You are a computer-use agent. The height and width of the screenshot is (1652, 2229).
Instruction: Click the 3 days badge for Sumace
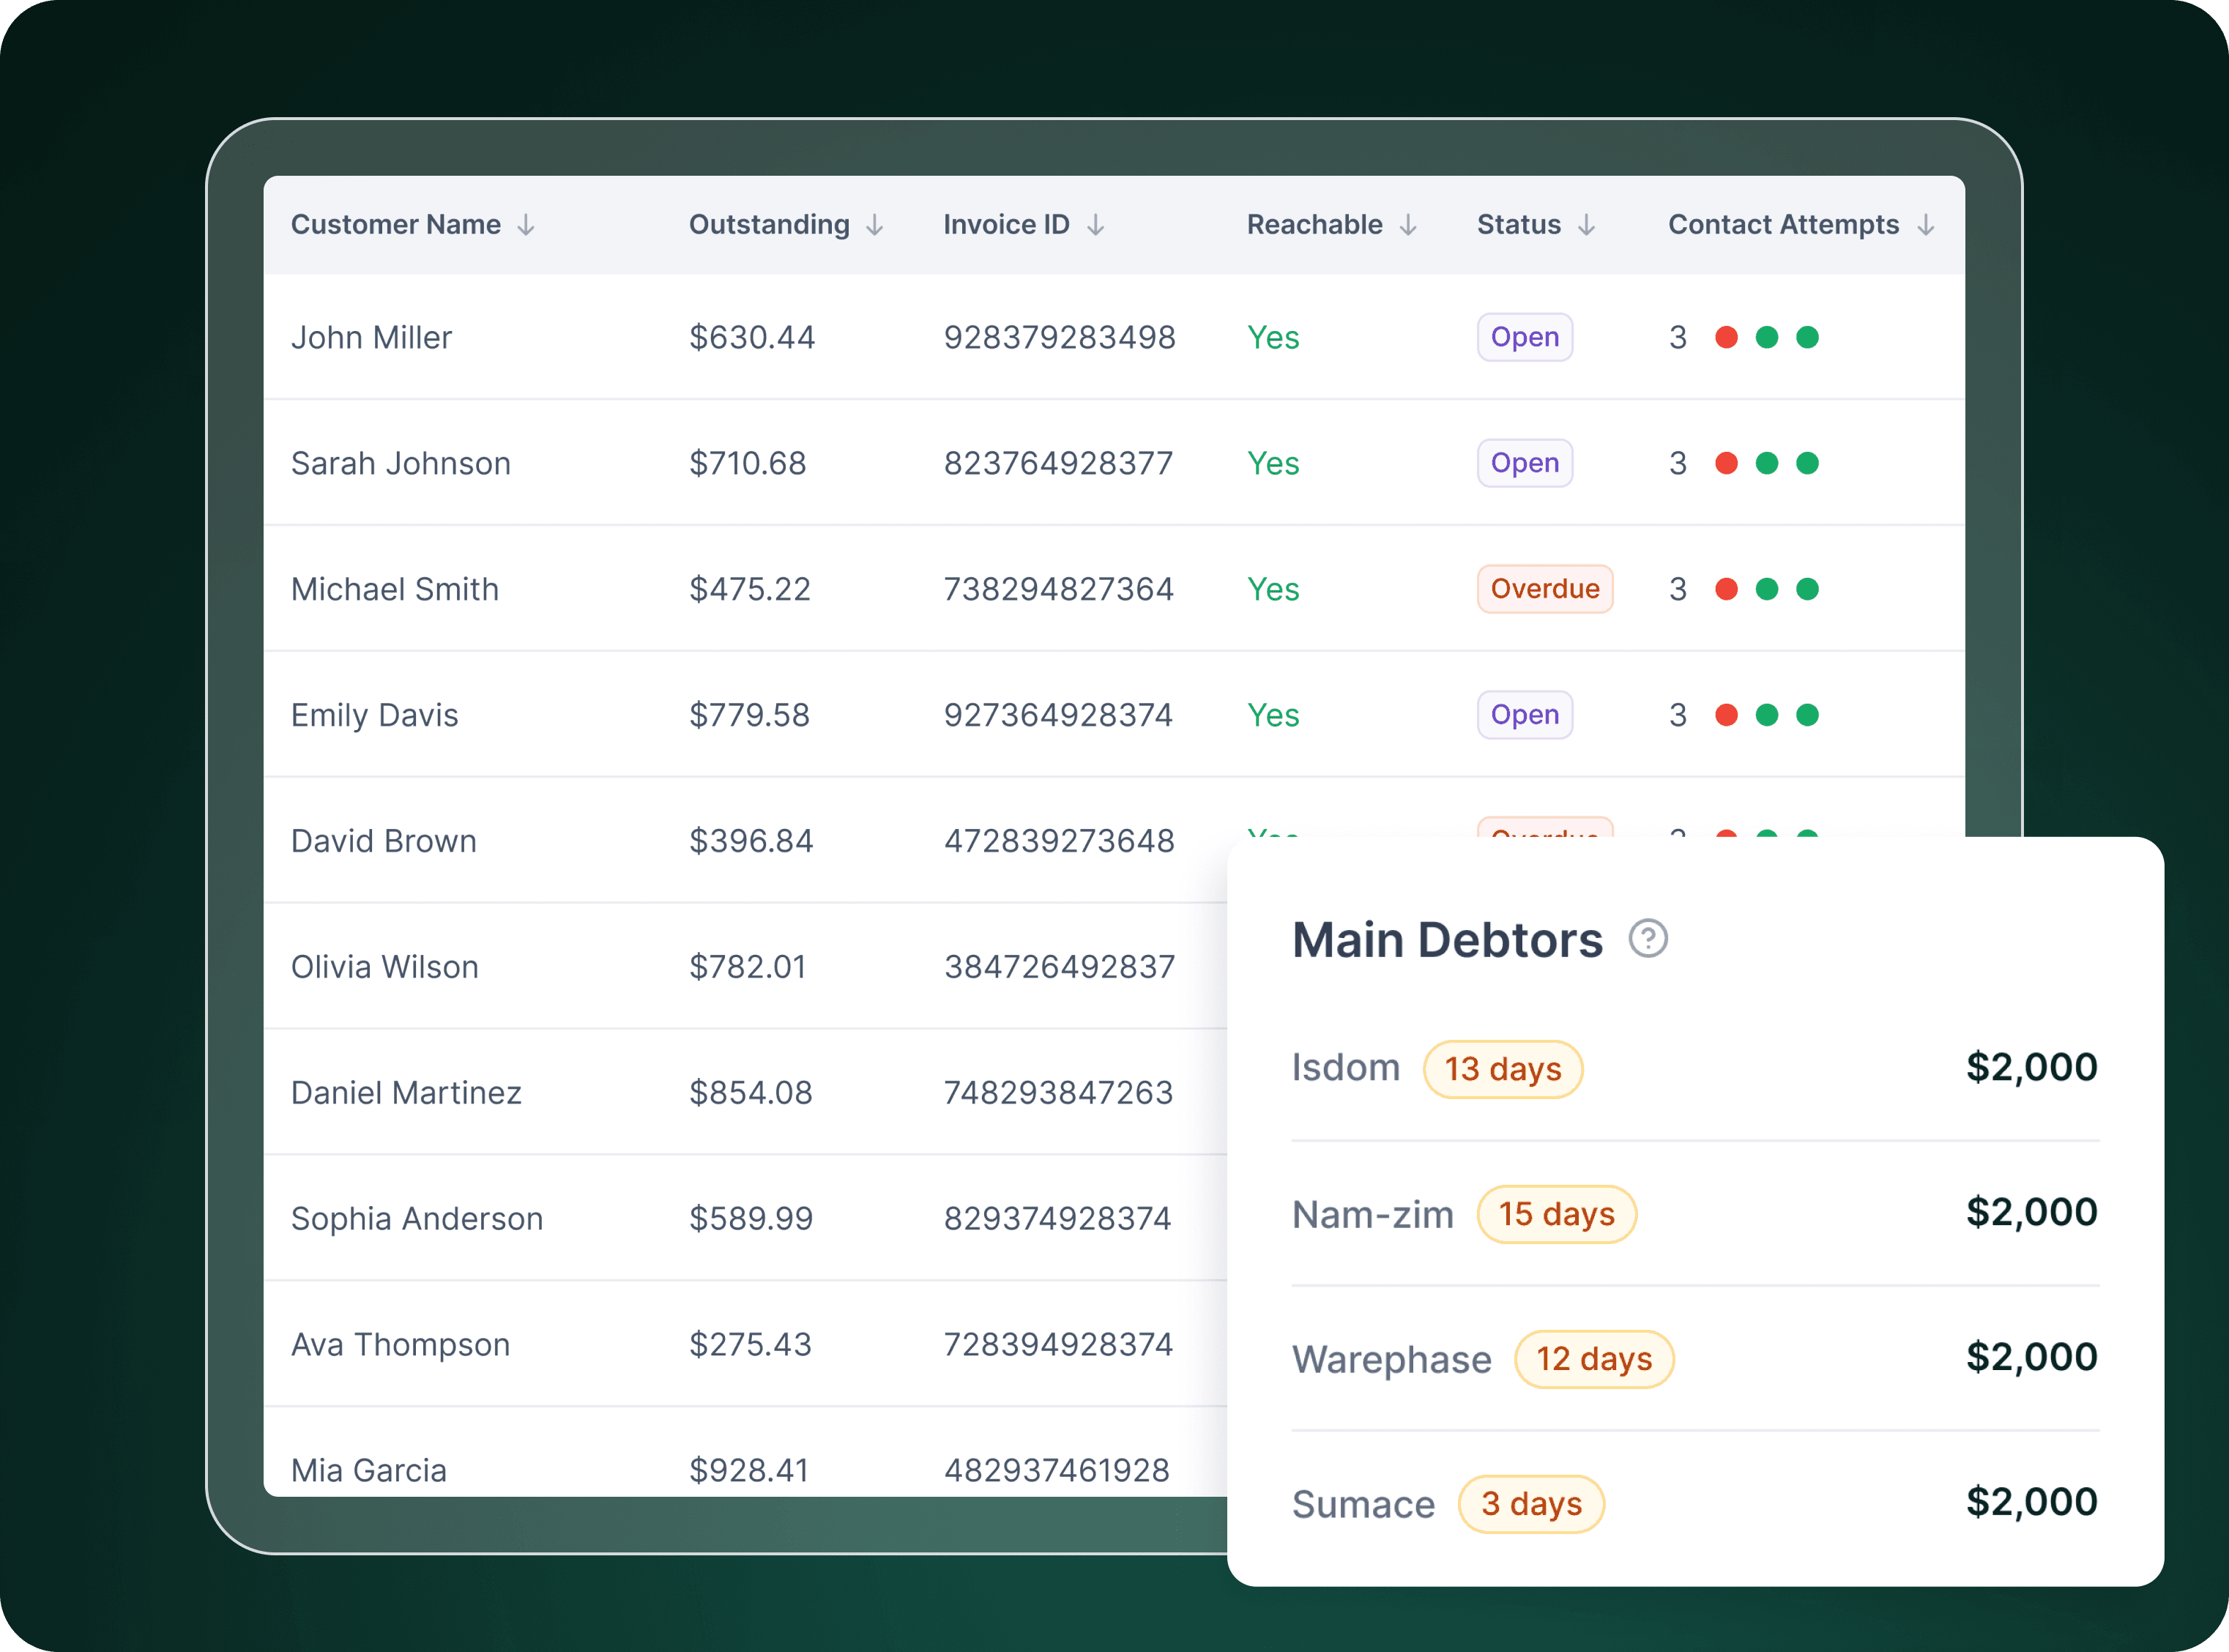click(x=1532, y=1504)
